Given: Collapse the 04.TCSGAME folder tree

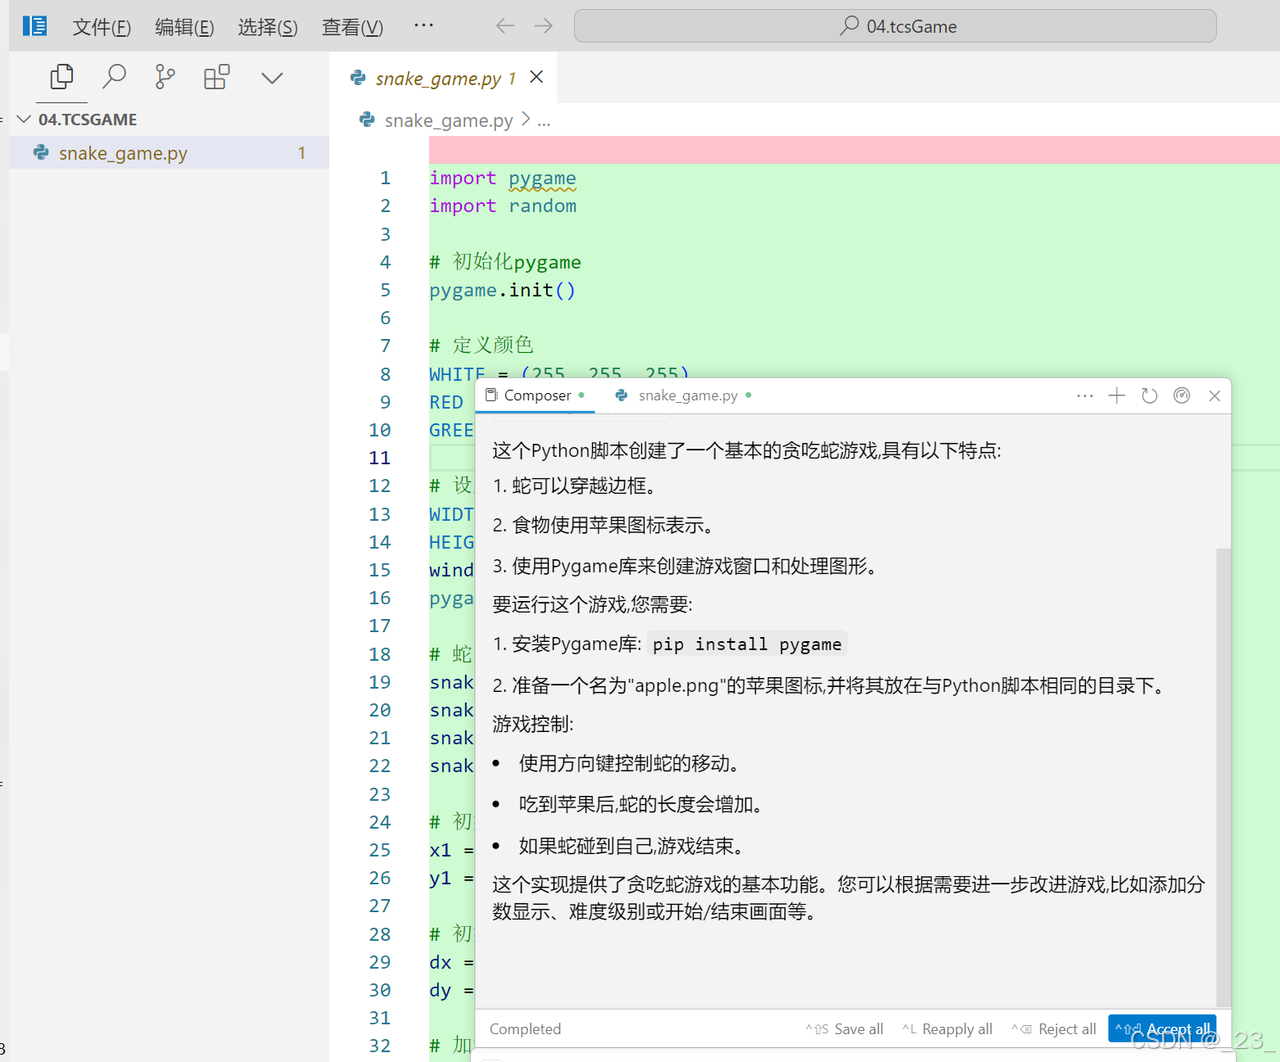Looking at the screenshot, I should pyautogui.click(x=24, y=119).
